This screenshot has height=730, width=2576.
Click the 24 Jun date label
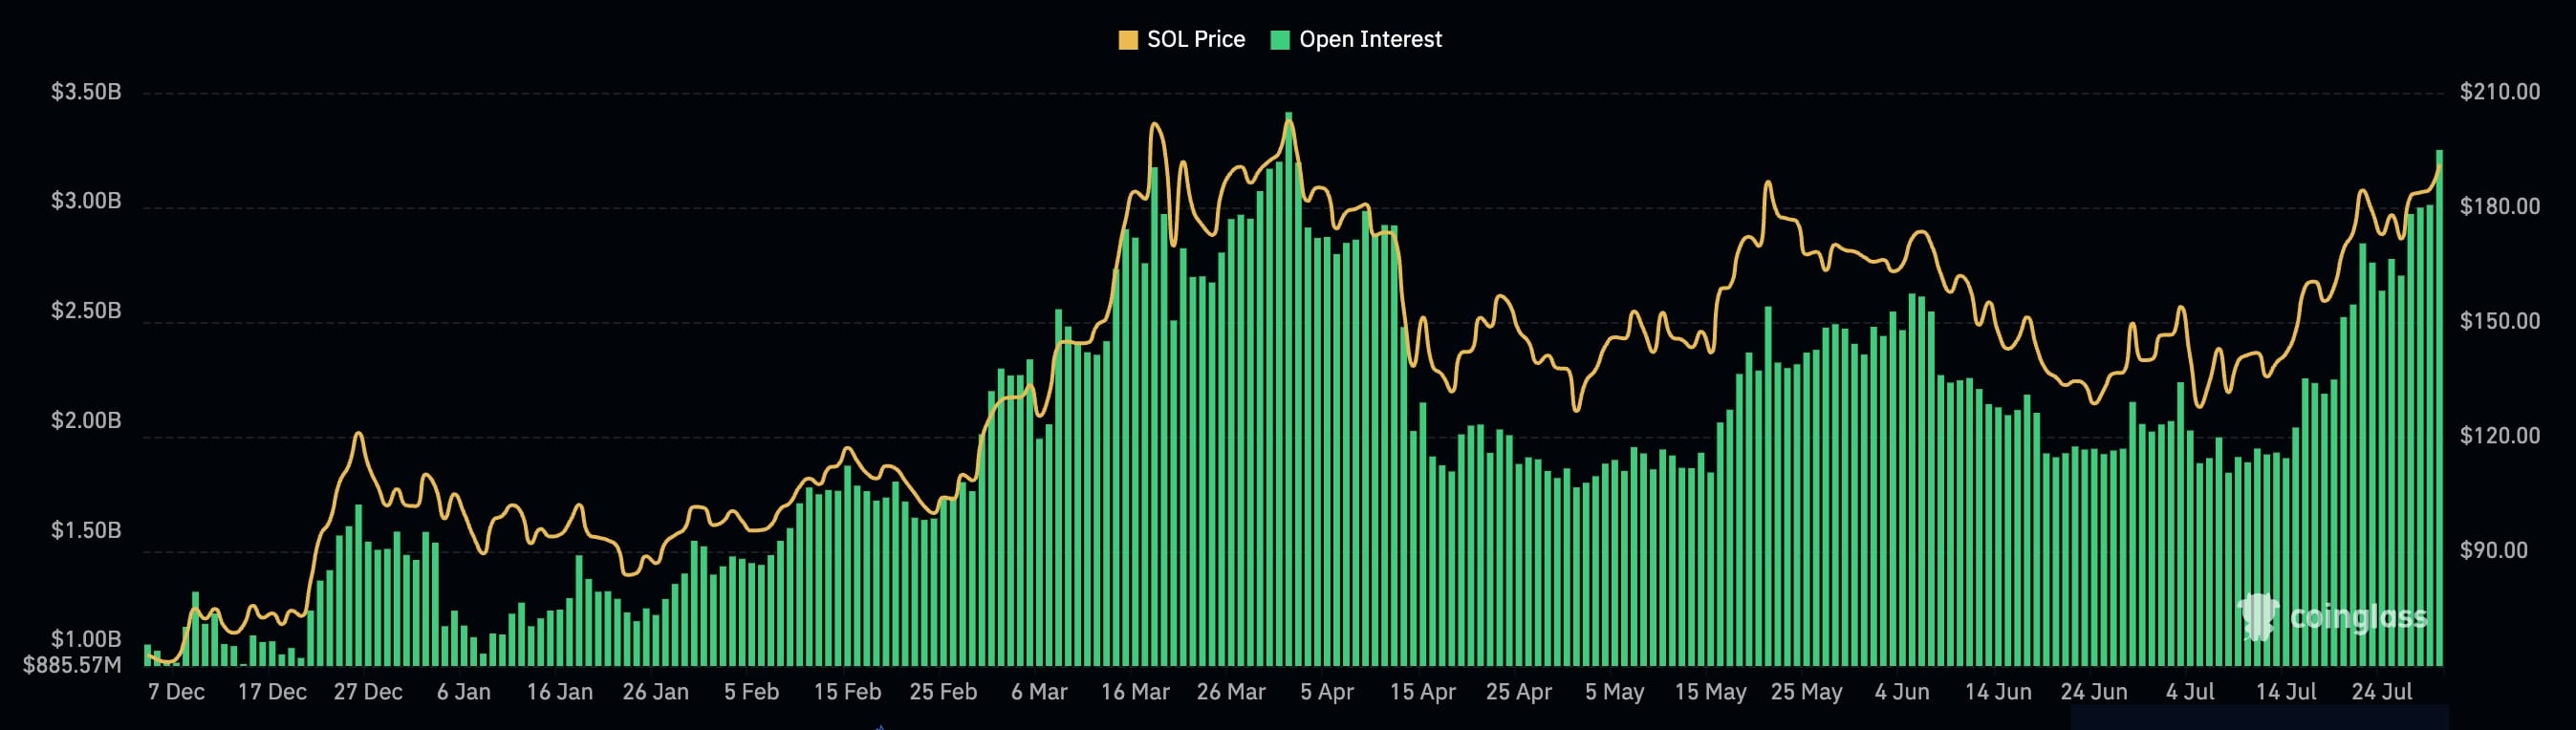pyautogui.click(x=2094, y=692)
